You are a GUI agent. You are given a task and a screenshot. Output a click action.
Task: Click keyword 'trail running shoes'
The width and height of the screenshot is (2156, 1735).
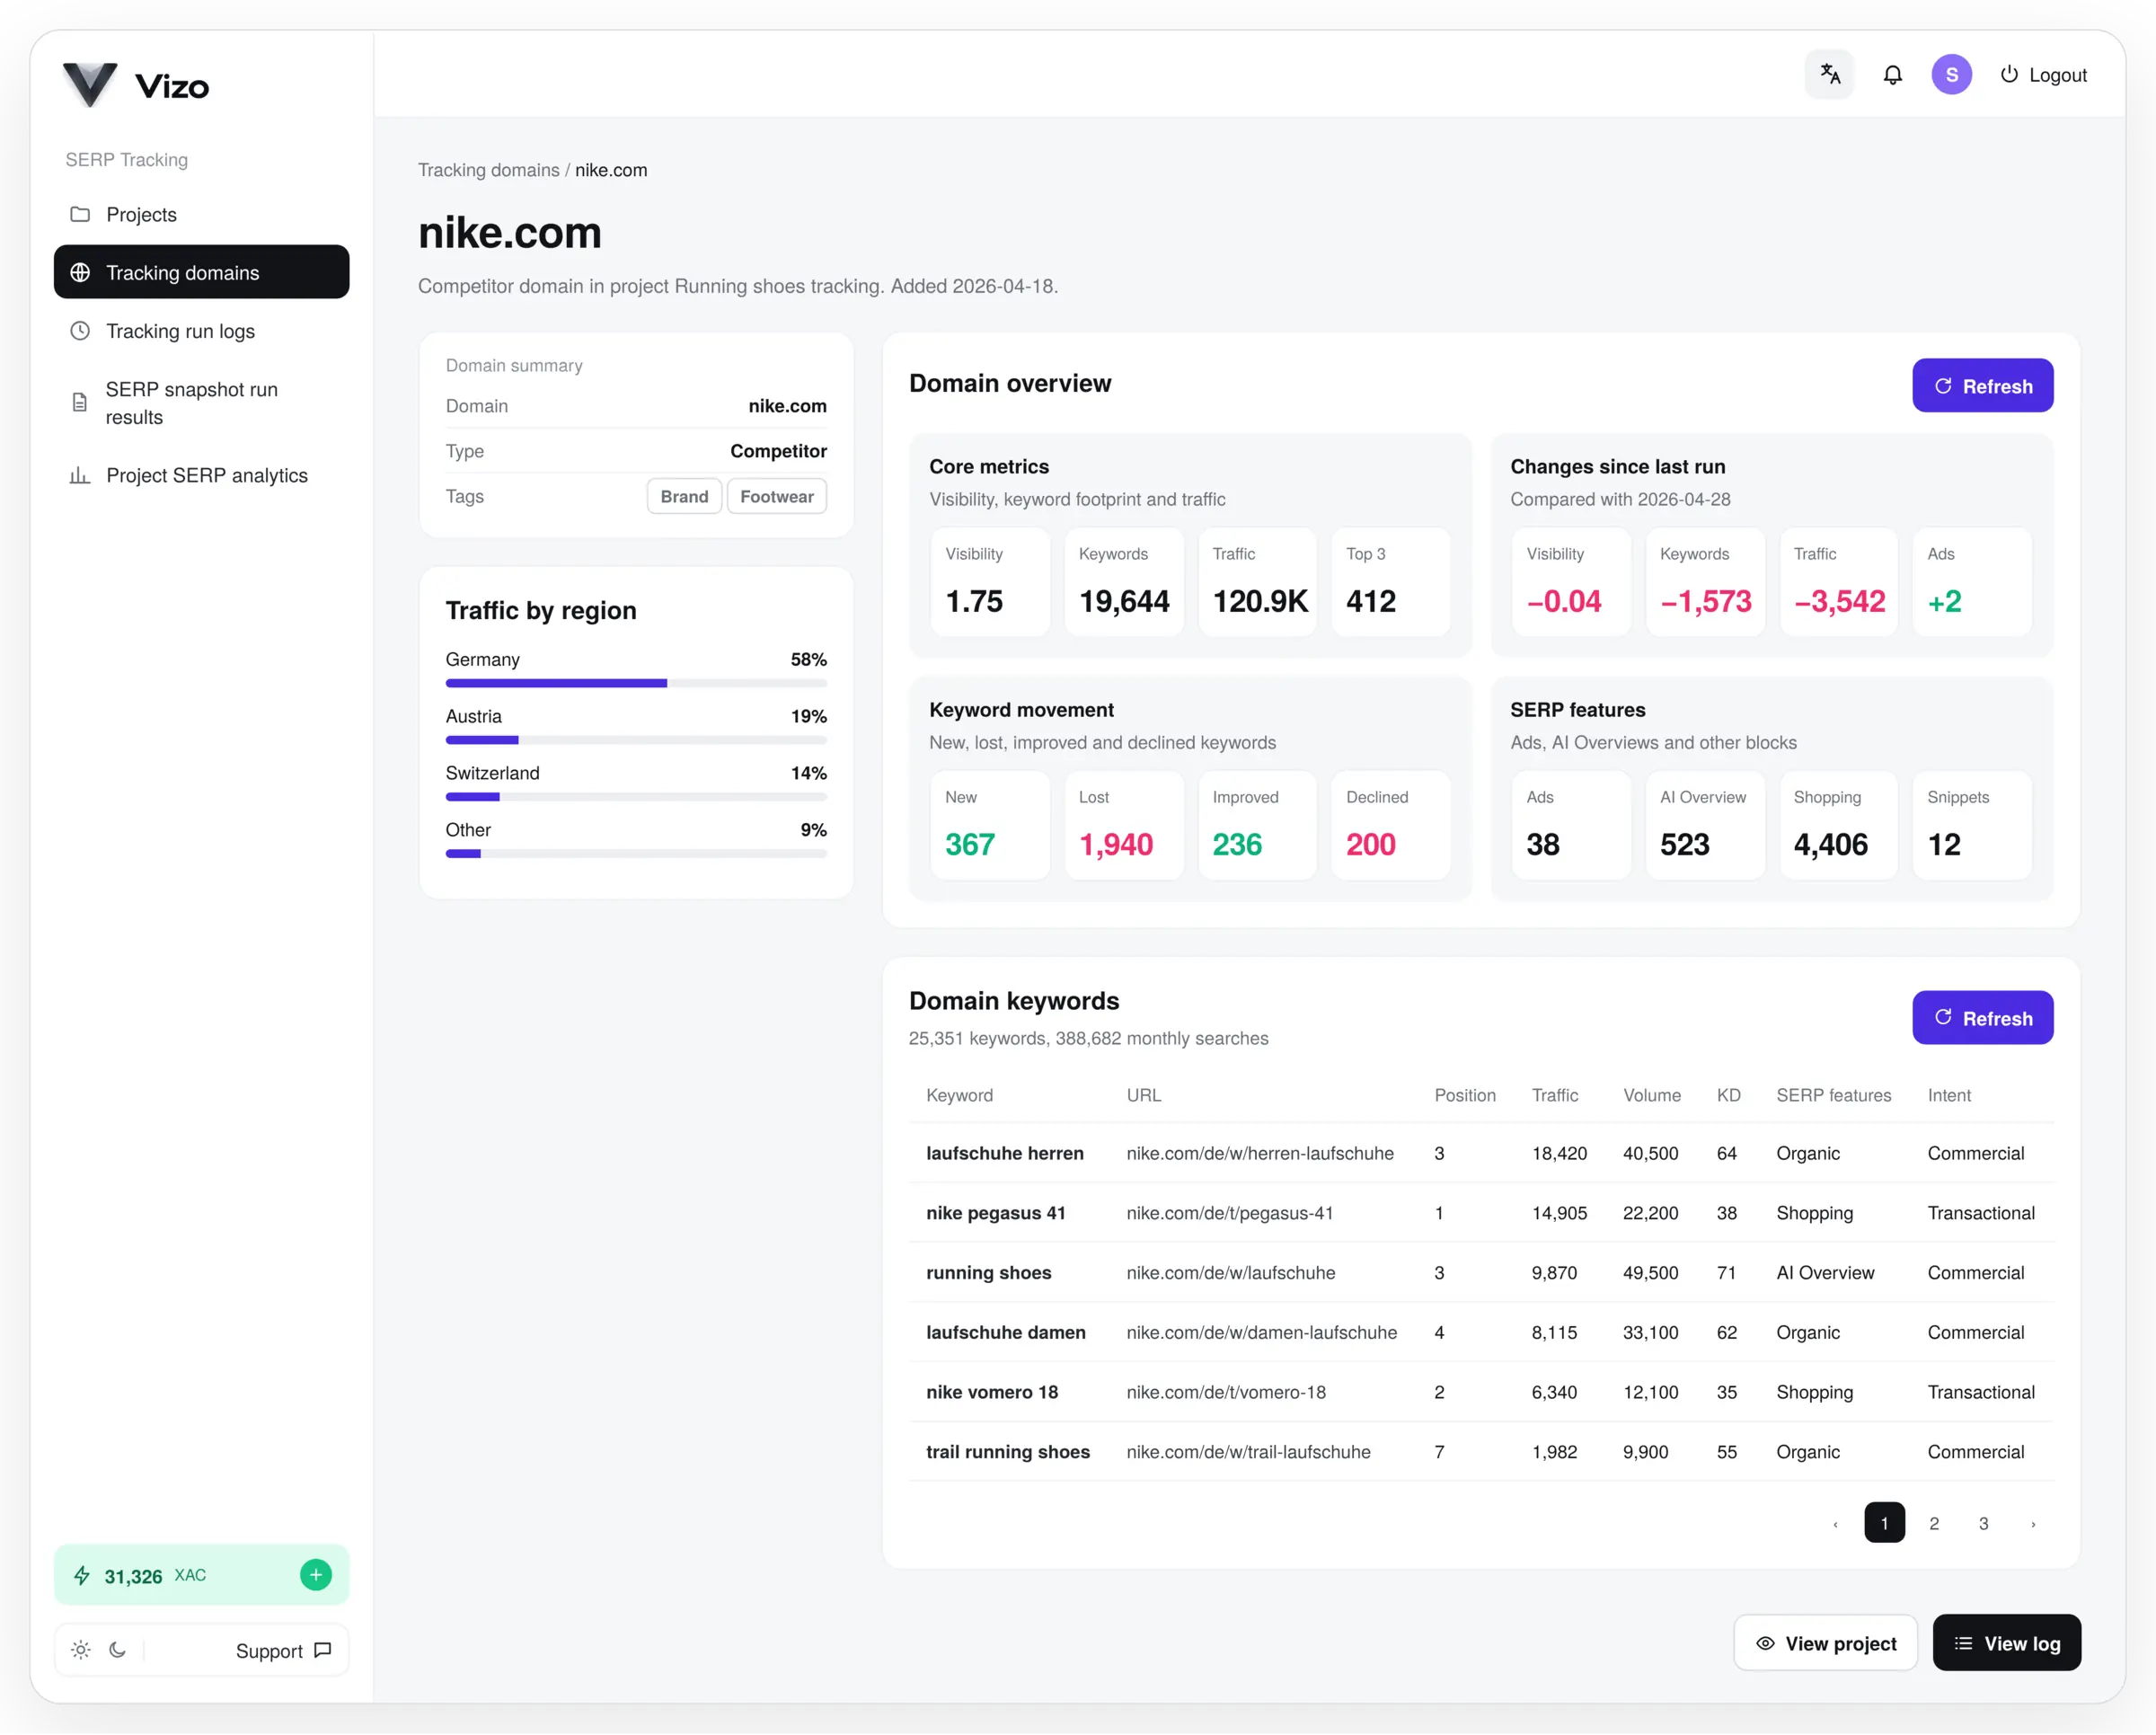tap(1007, 1452)
